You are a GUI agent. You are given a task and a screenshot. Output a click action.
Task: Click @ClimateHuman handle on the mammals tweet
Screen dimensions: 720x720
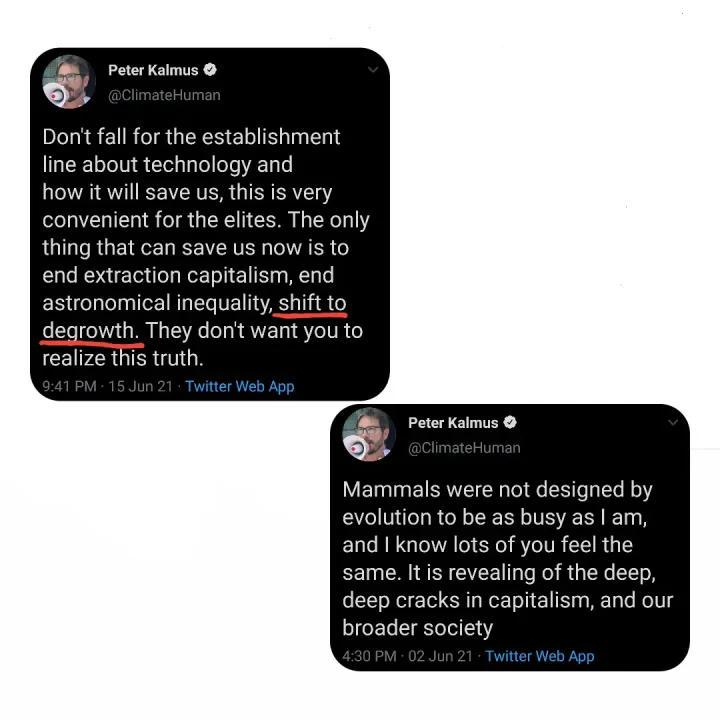pyautogui.click(x=464, y=448)
